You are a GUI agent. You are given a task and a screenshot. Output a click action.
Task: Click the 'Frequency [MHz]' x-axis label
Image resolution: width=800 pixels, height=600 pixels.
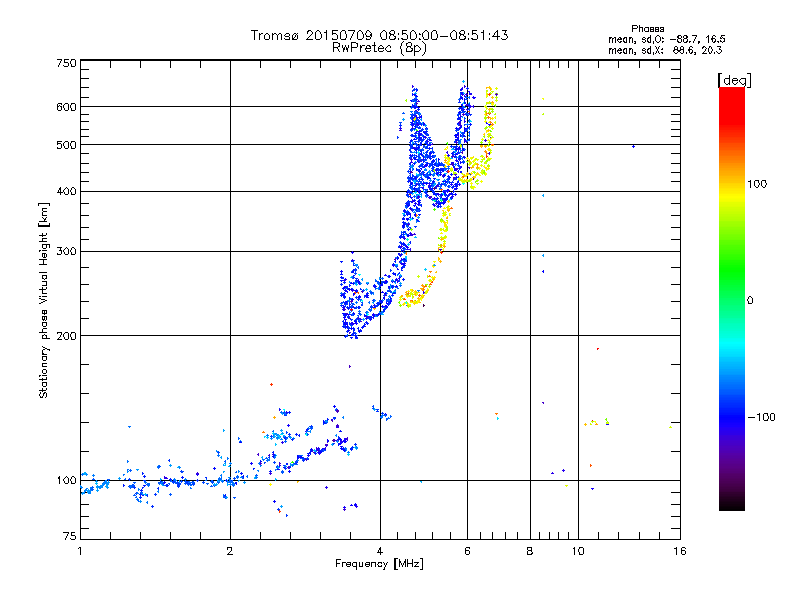point(379,564)
